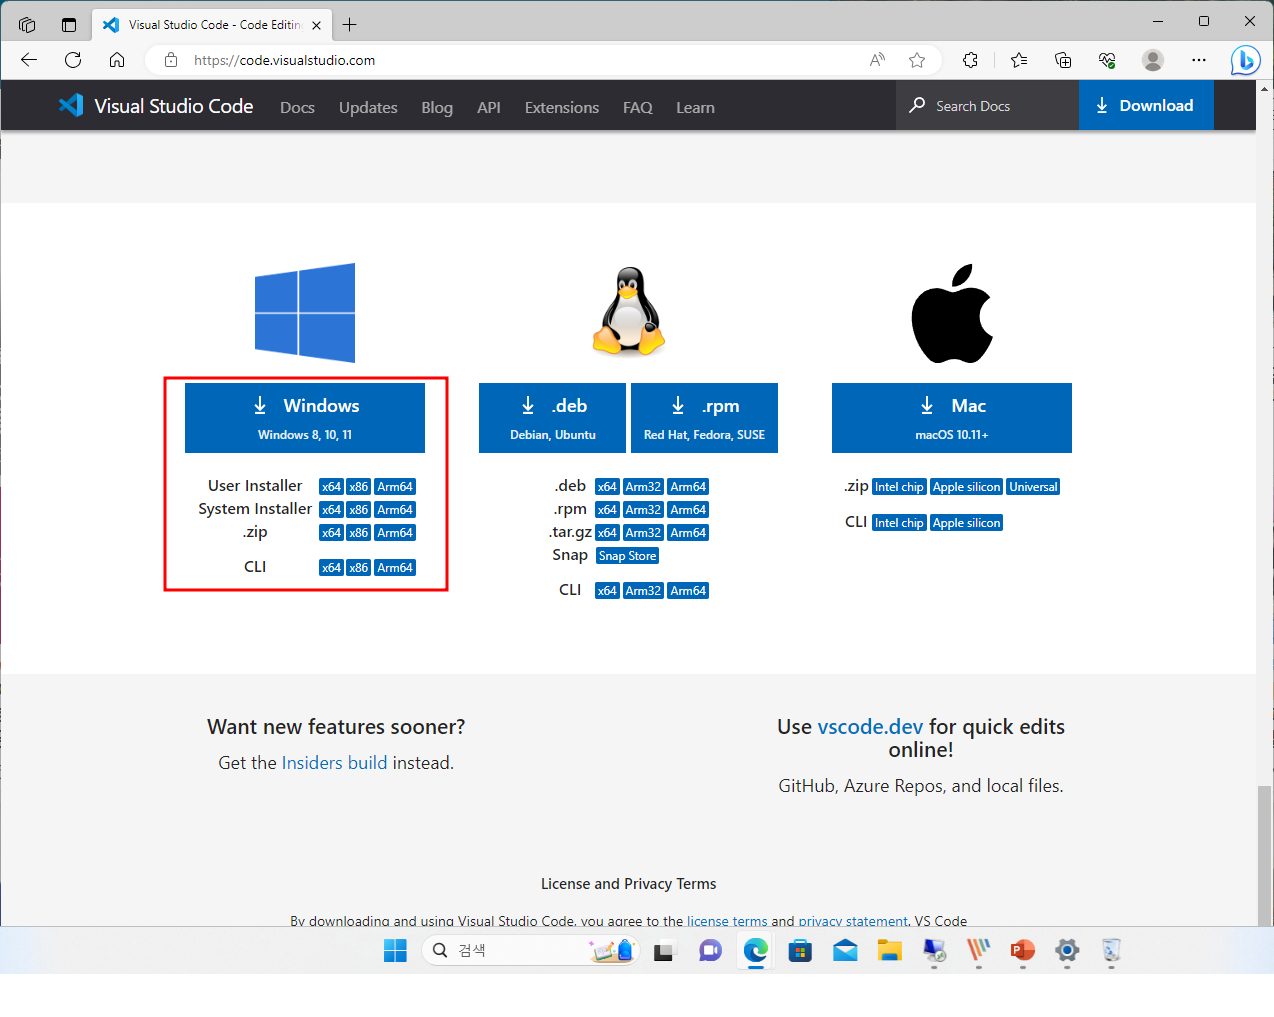
Task: Open a new browser tab
Action: [x=349, y=25]
